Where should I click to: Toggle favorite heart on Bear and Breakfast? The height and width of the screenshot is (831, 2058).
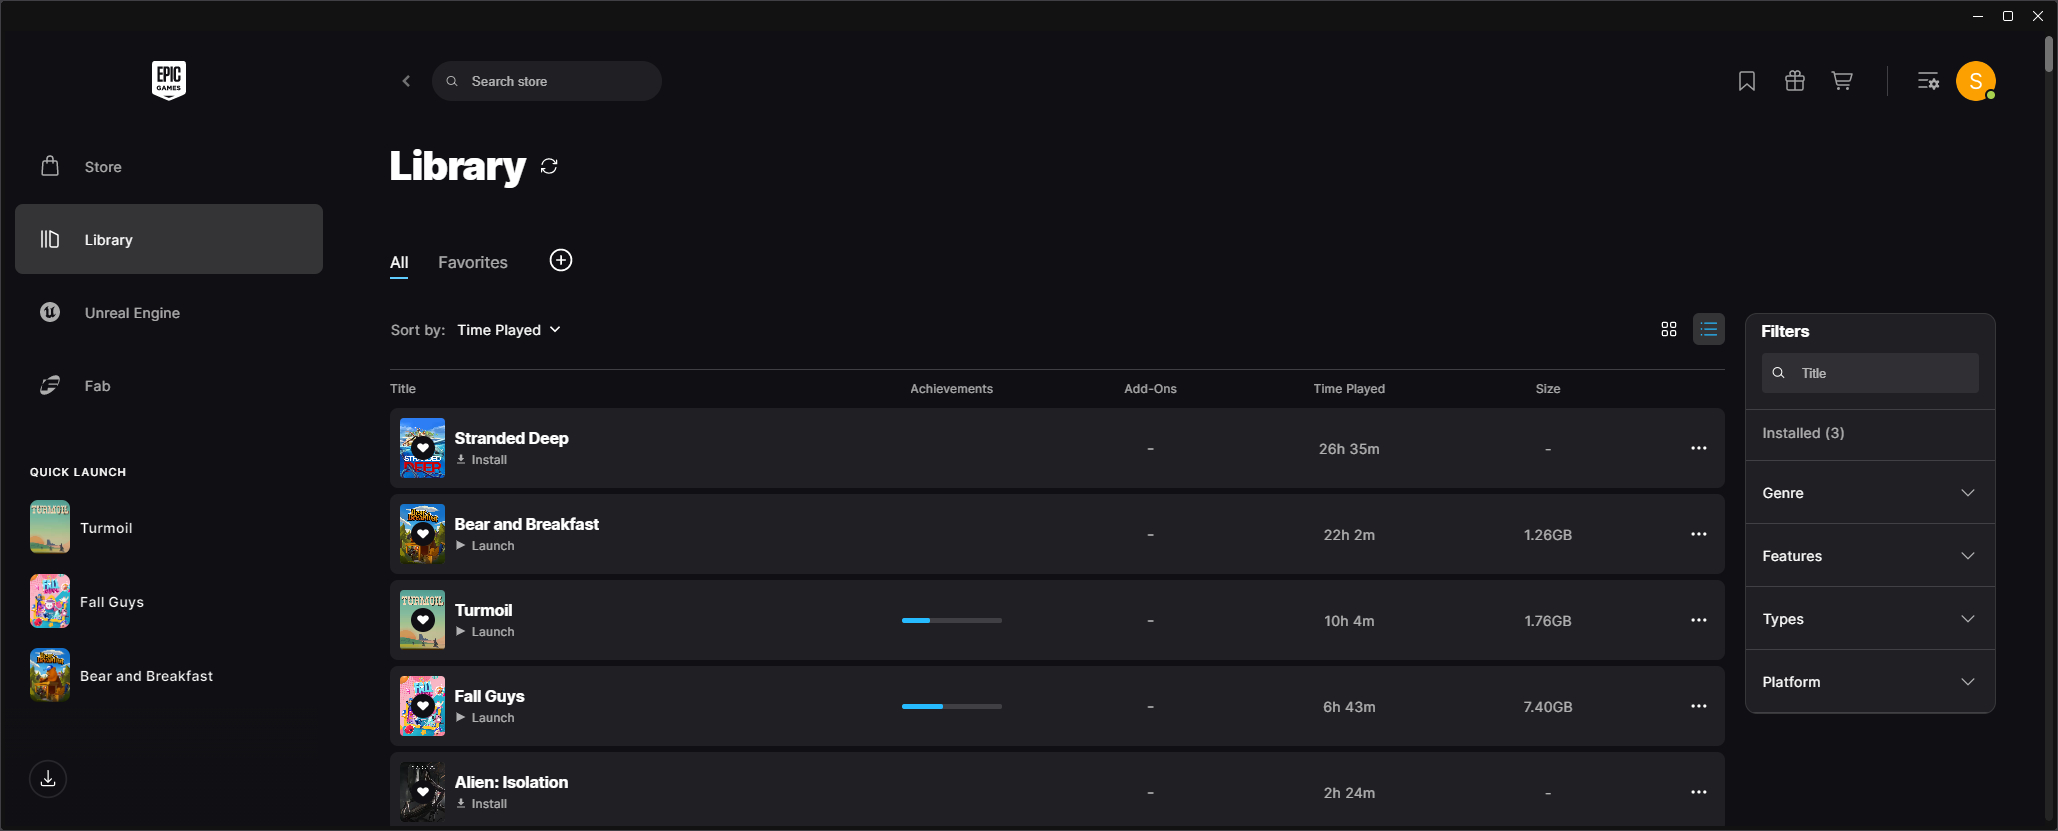[423, 534]
